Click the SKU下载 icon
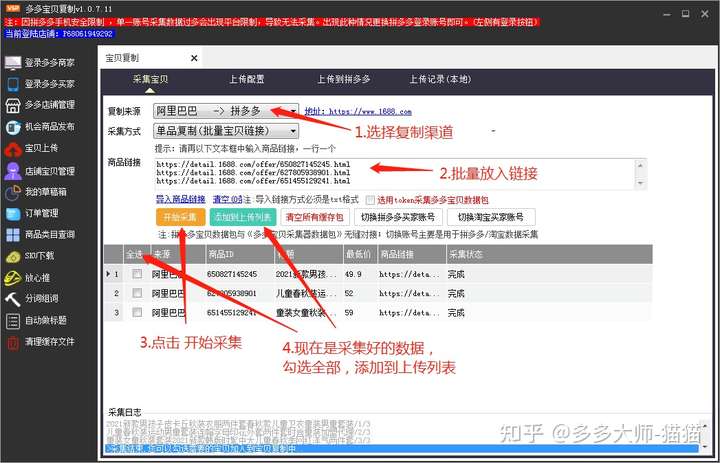720x463 pixels. click(x=13, y=256)
